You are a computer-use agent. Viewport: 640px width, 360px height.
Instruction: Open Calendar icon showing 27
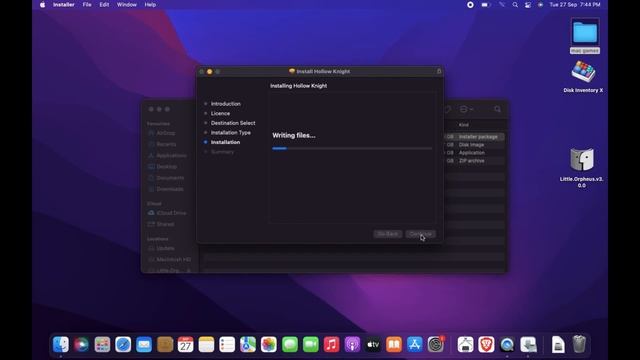(185, 344)
